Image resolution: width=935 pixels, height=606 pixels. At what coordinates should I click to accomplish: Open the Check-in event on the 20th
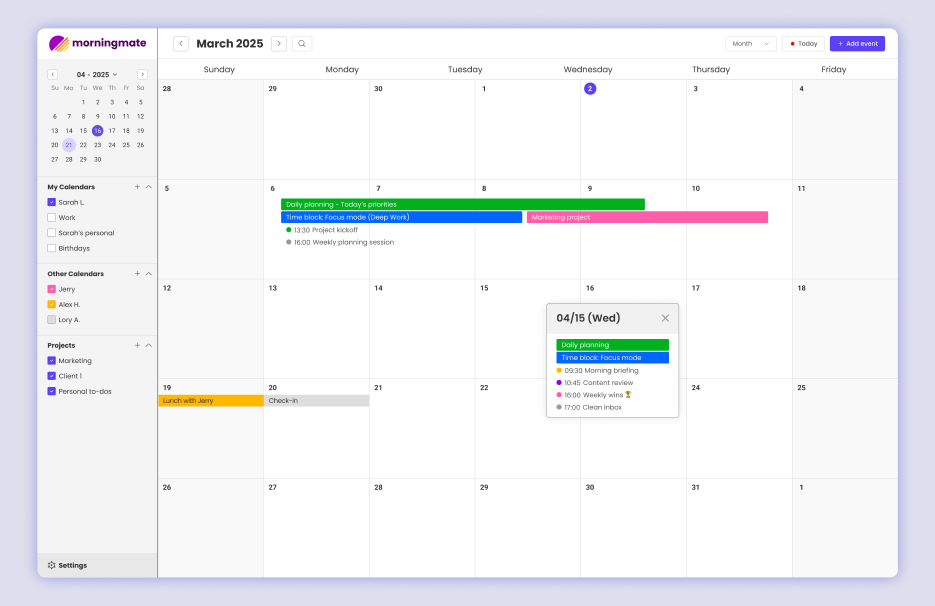317,401
